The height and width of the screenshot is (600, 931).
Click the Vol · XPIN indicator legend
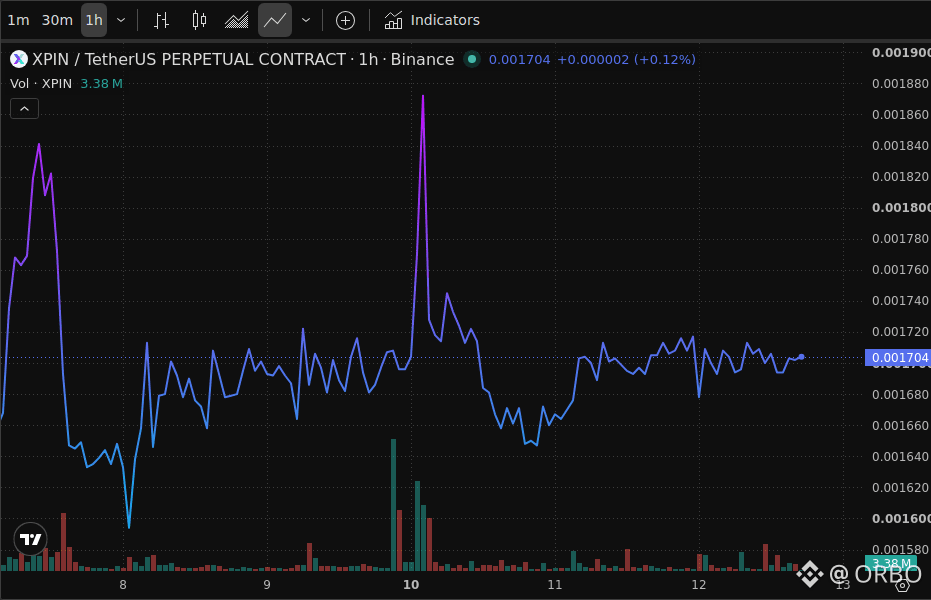41,84
